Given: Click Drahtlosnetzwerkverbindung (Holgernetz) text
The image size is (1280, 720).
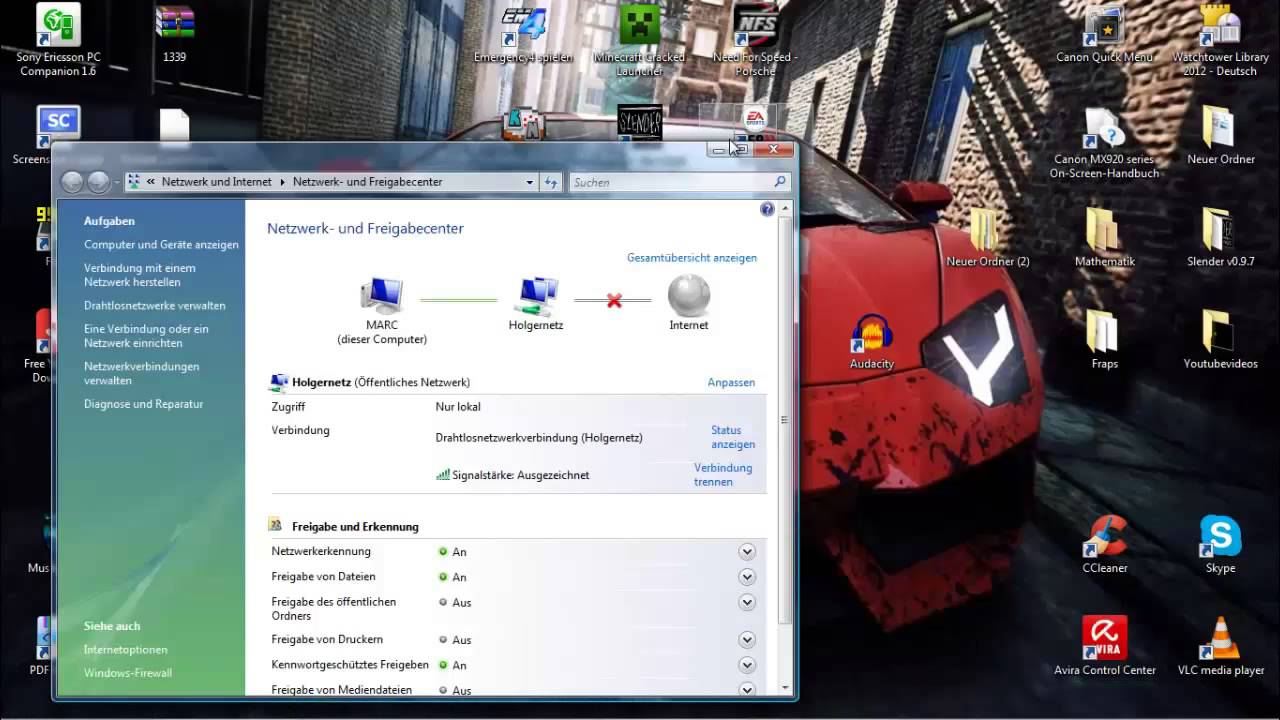Looking at the screenshot, I should coord(539,437).
